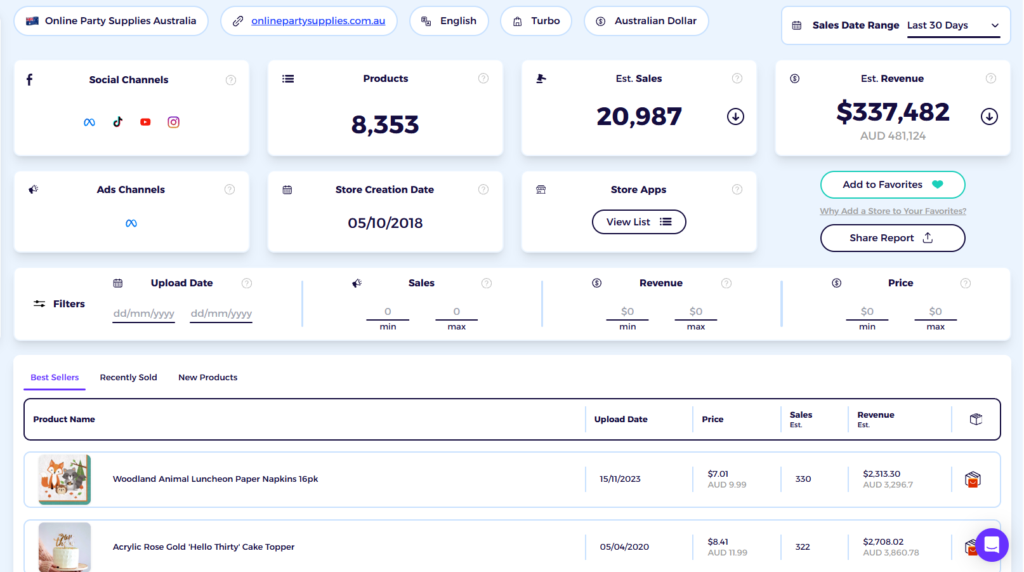Click Acrylic Rose Gold 'Hello Thirty' Cake Topper name
The image size is (1024, 572).
[204, 547]
